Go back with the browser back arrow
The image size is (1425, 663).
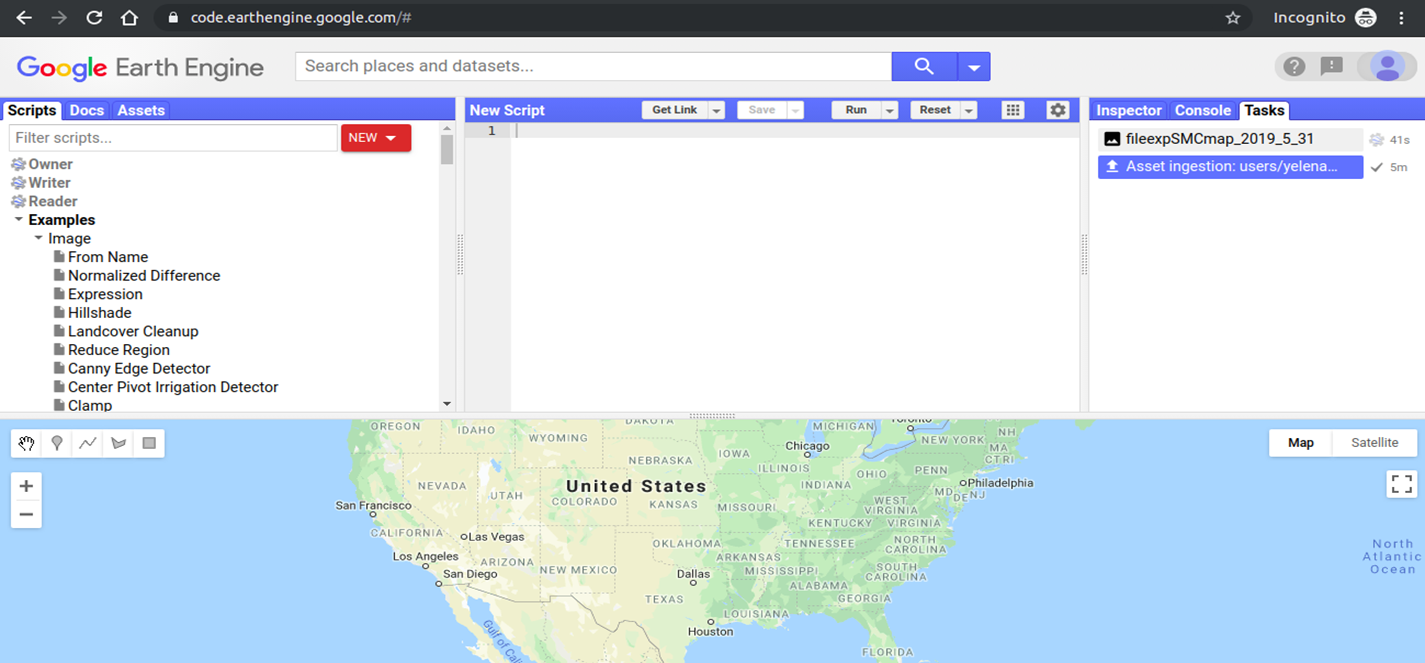click(x=24, y=18)
